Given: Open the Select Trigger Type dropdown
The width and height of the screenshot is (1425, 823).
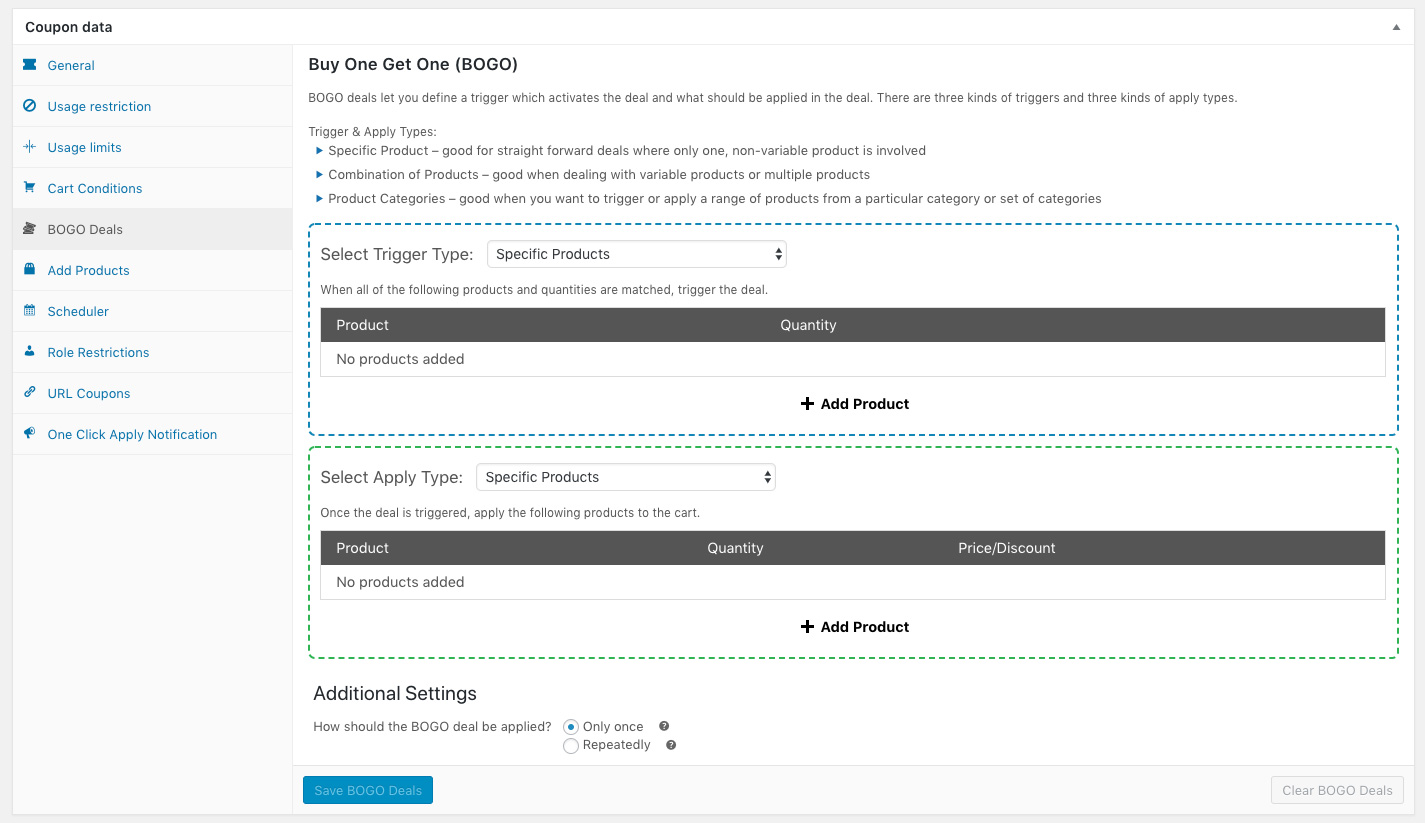Looking at the screenshot, I should pos(637,254).
